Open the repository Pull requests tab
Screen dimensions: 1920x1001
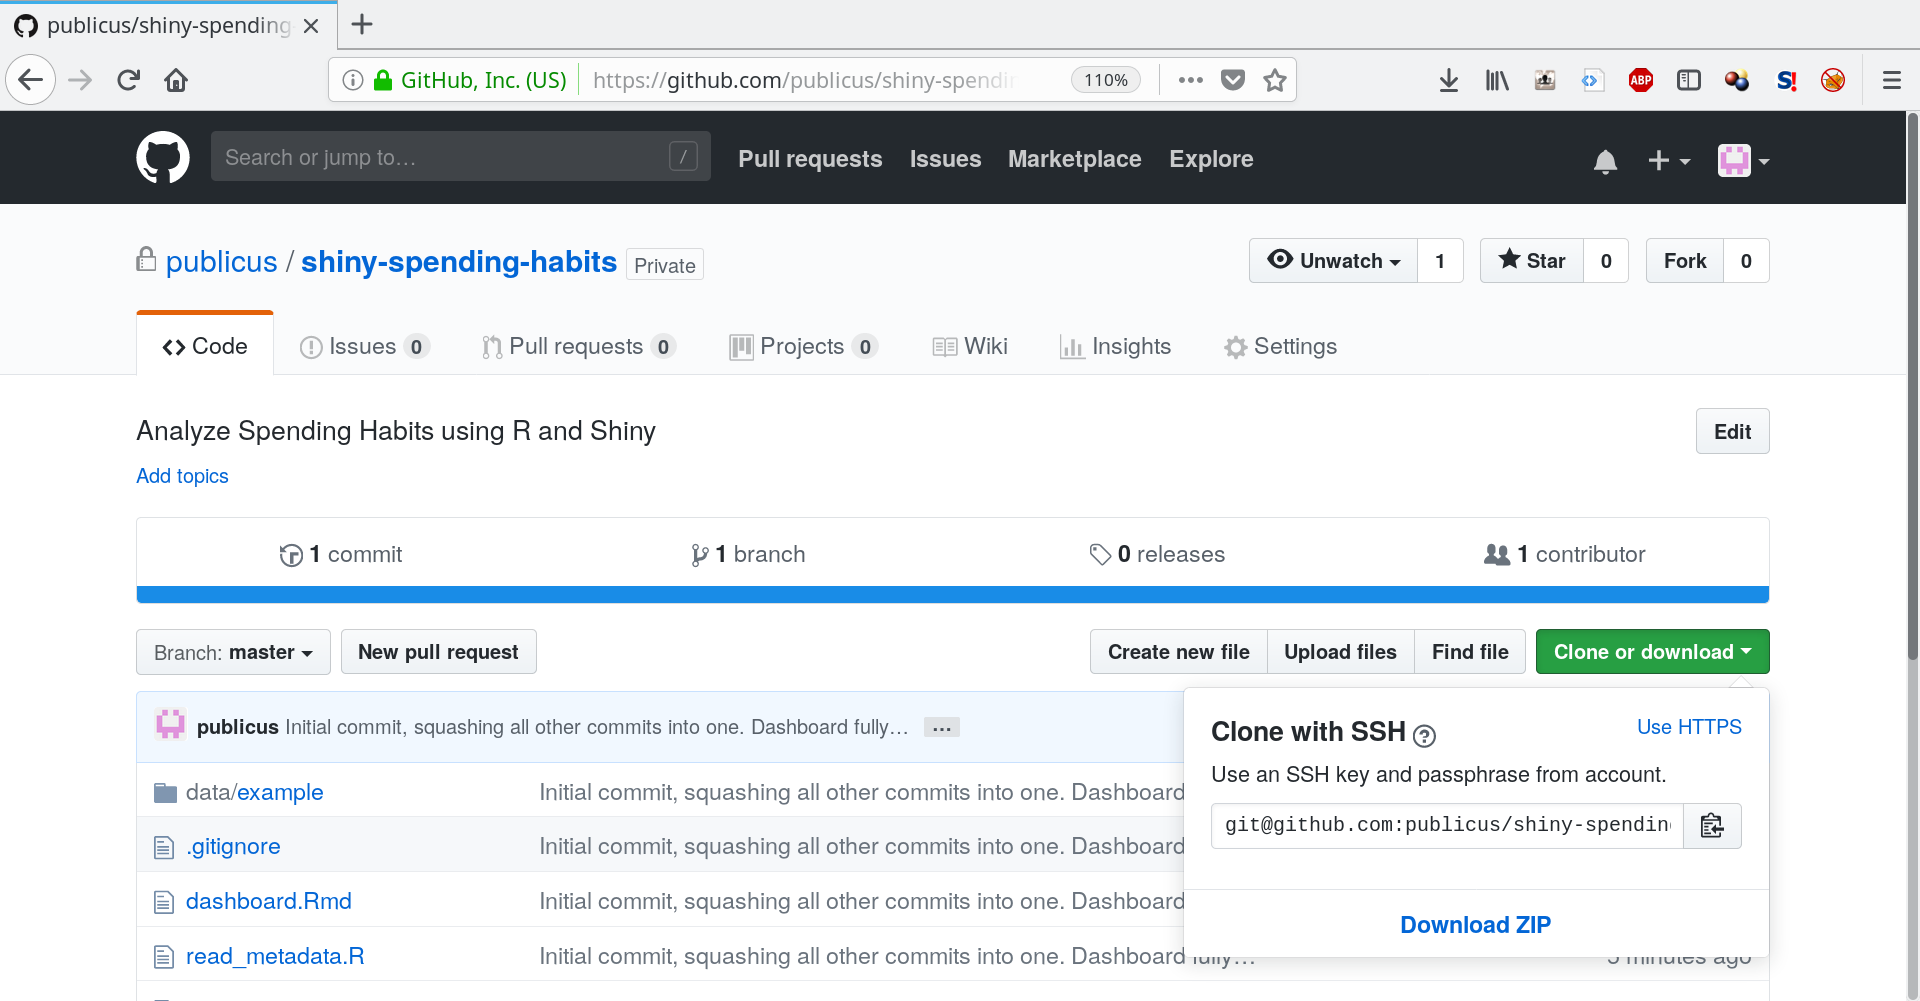pyautogui.click(x=578, y=346)
